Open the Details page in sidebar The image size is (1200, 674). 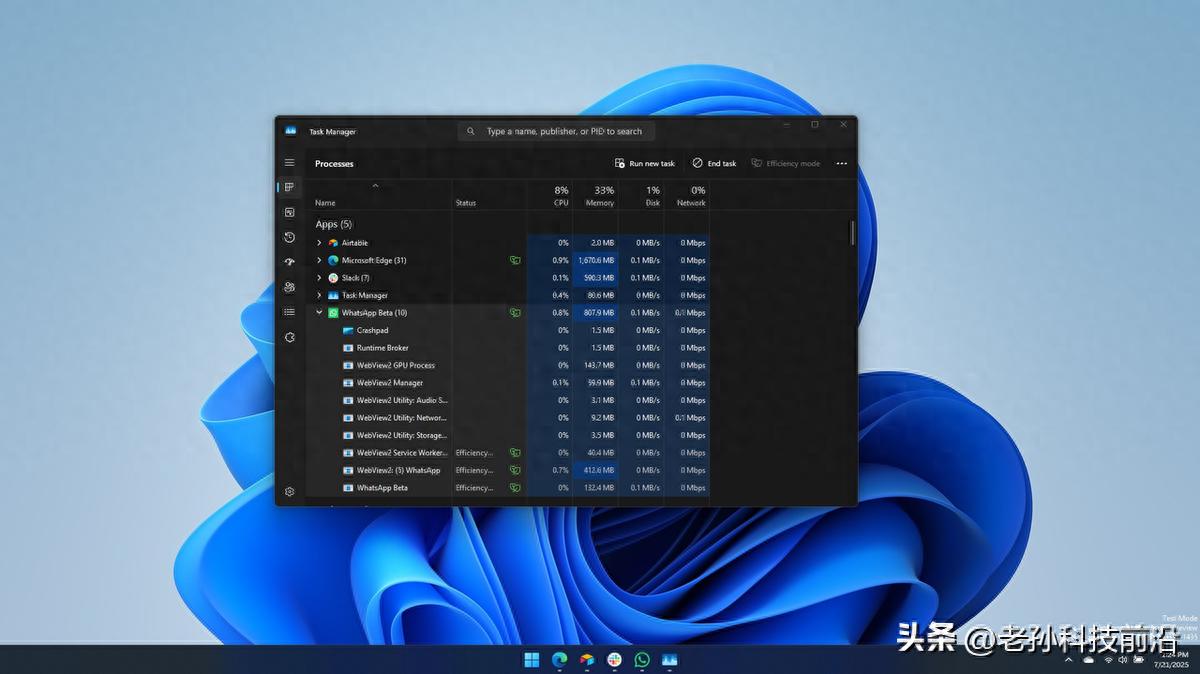pyautogui.click(x=289, y=312)
